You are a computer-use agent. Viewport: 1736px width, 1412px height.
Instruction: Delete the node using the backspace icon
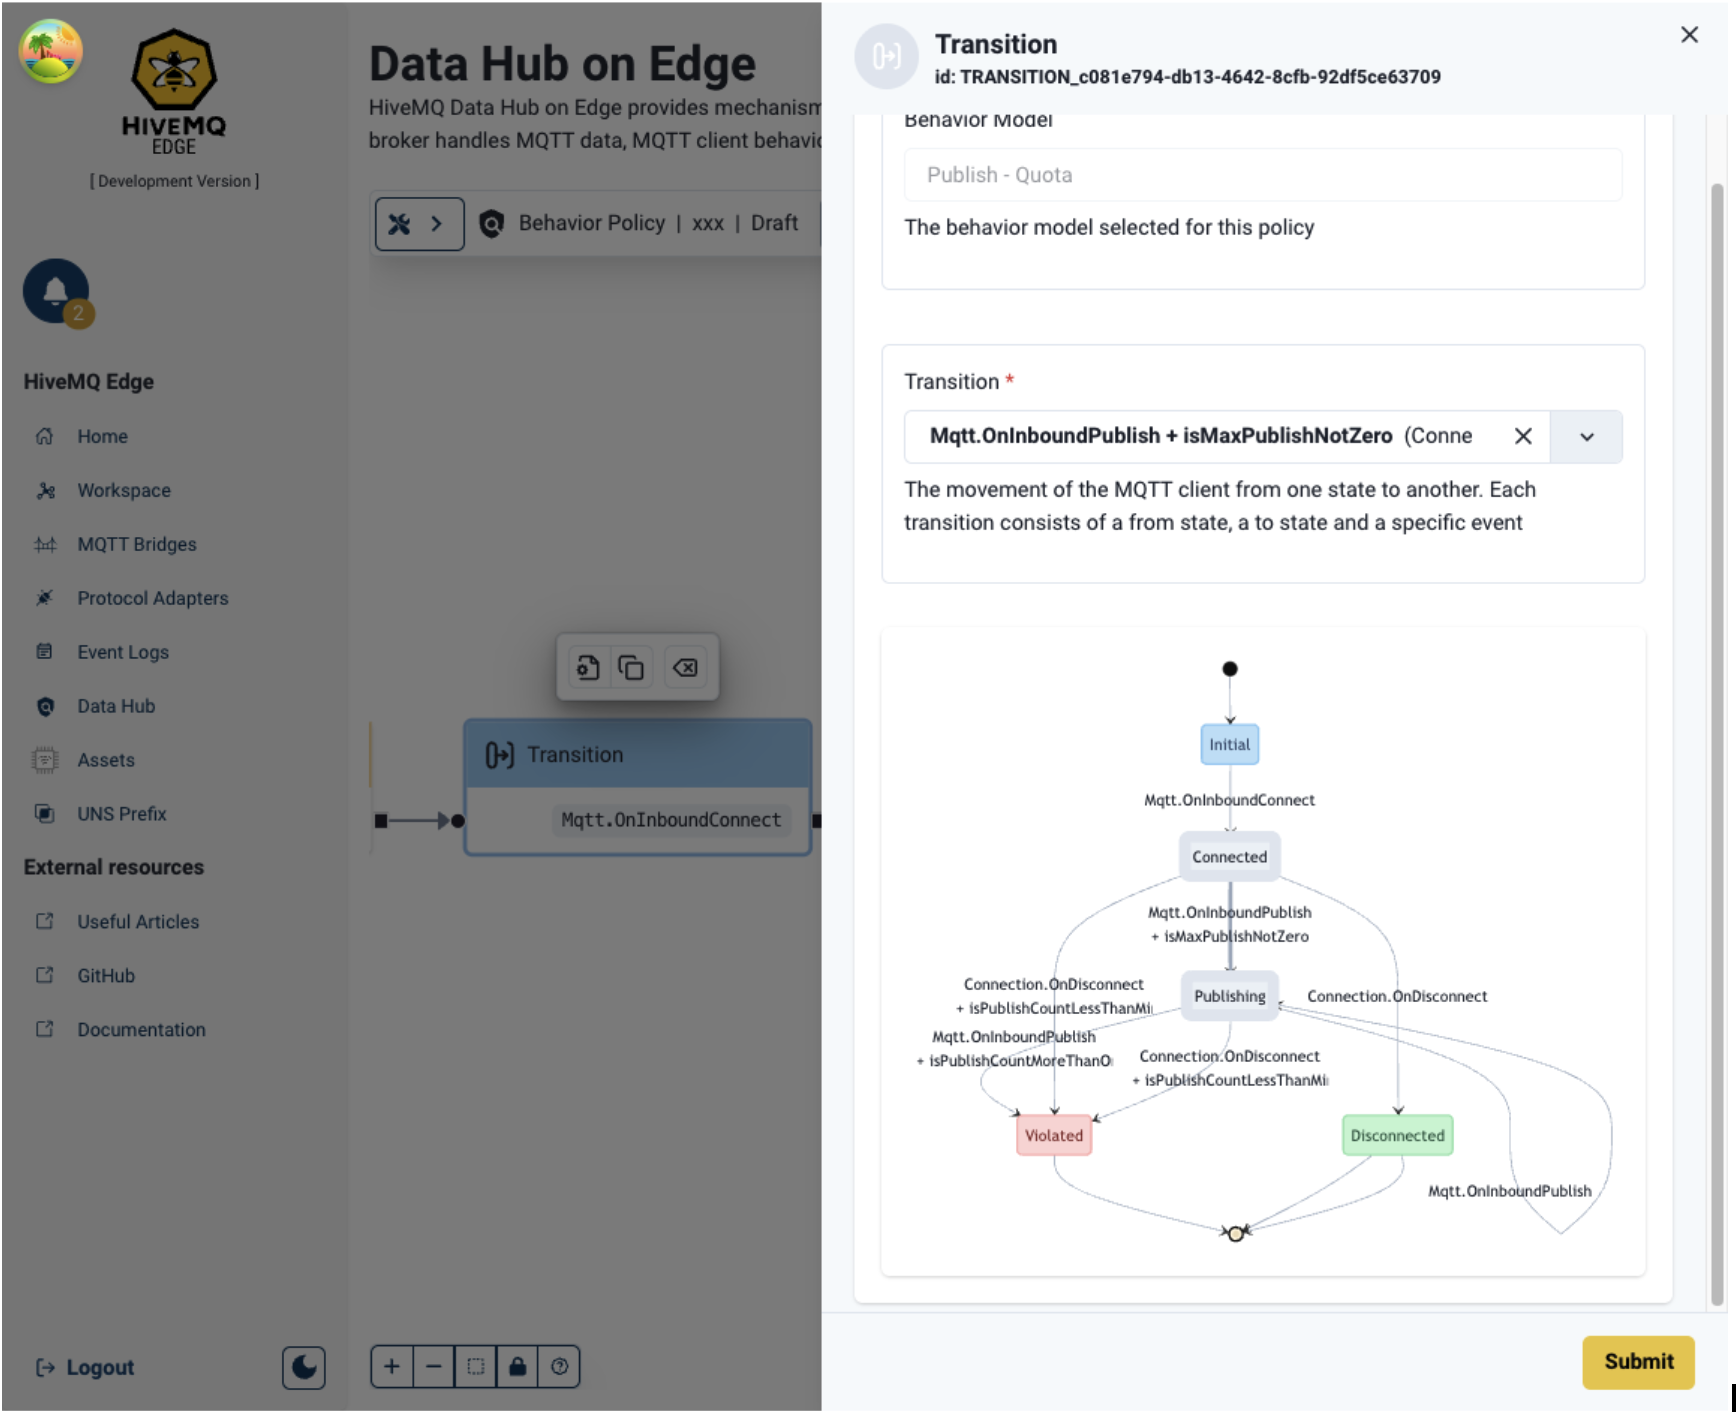tap(684, 667)
